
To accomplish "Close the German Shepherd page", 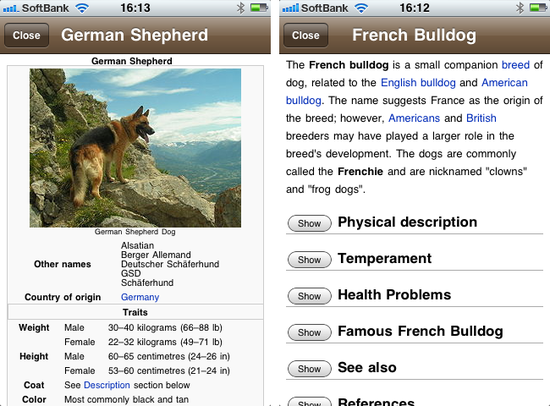I will tap(26, 35).
